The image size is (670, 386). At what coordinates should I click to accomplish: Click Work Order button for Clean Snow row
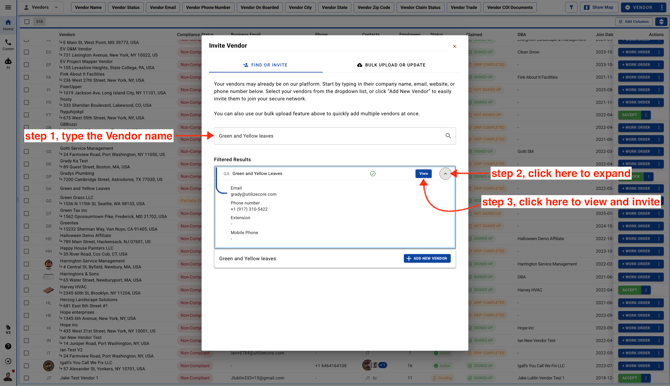637,52
